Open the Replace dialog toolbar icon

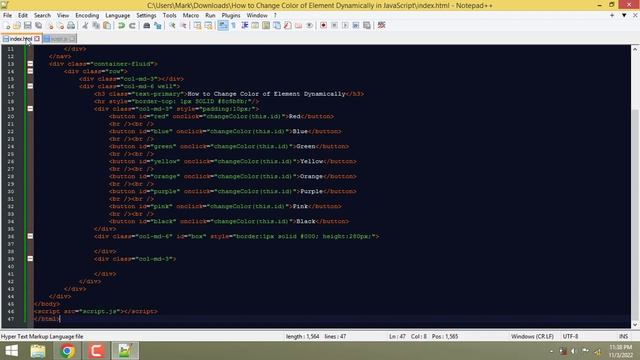click(158, 25)
